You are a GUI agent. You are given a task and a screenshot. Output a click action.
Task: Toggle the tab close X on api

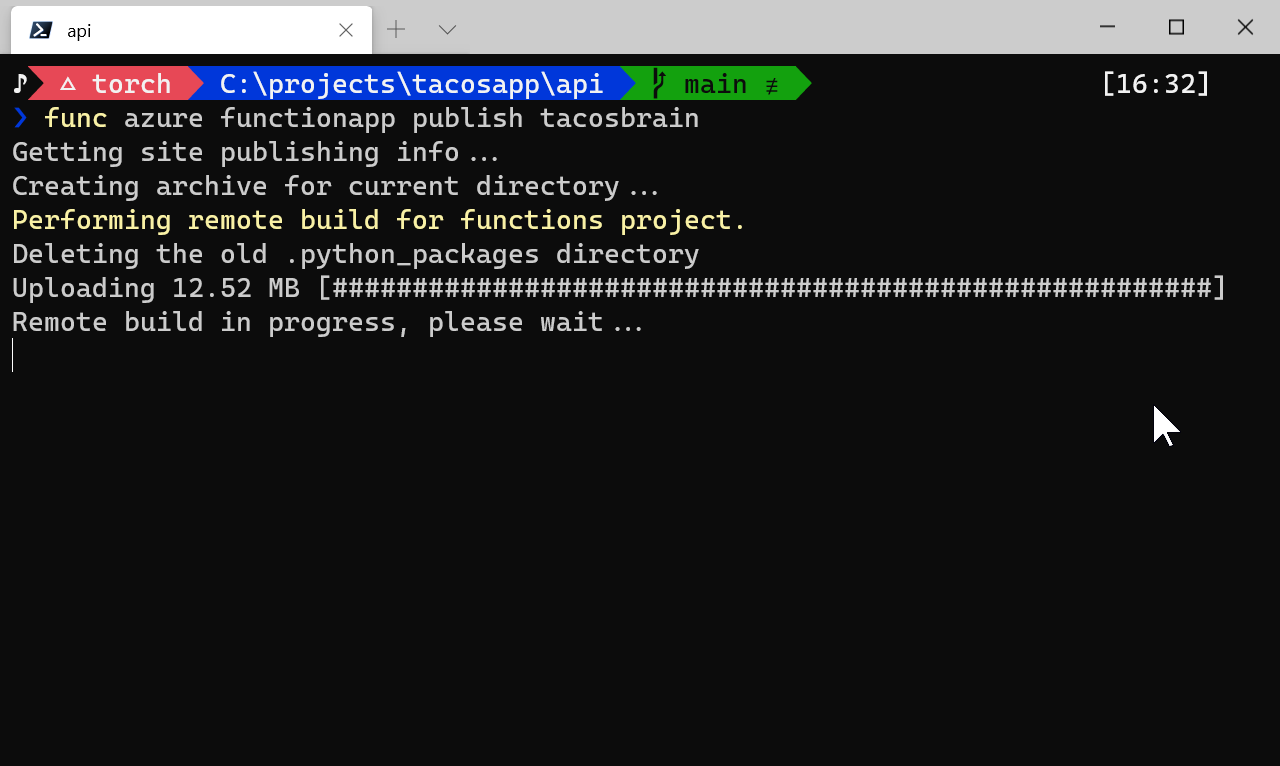346,30
